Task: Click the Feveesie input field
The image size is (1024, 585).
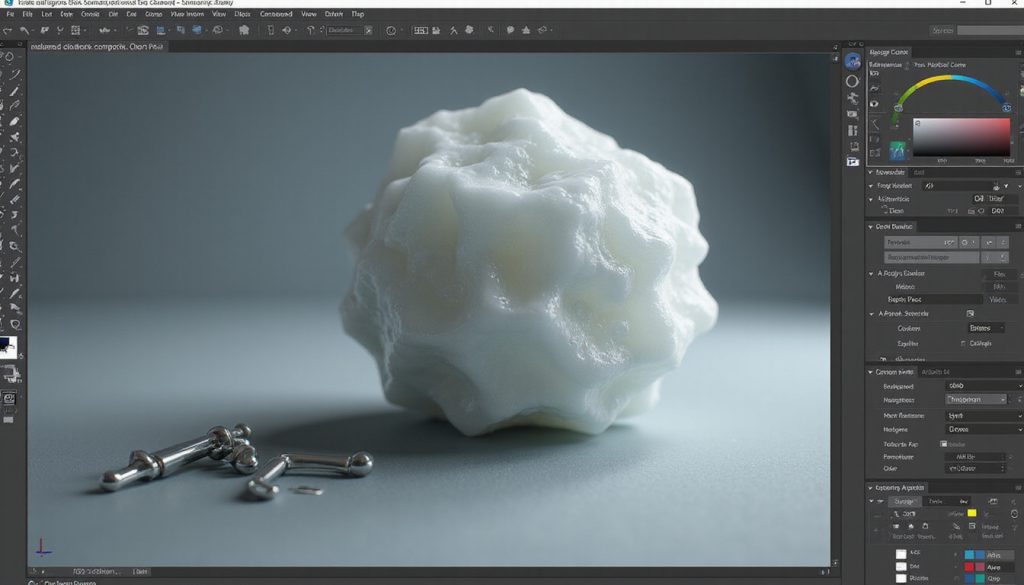Action: coord(921,242)
